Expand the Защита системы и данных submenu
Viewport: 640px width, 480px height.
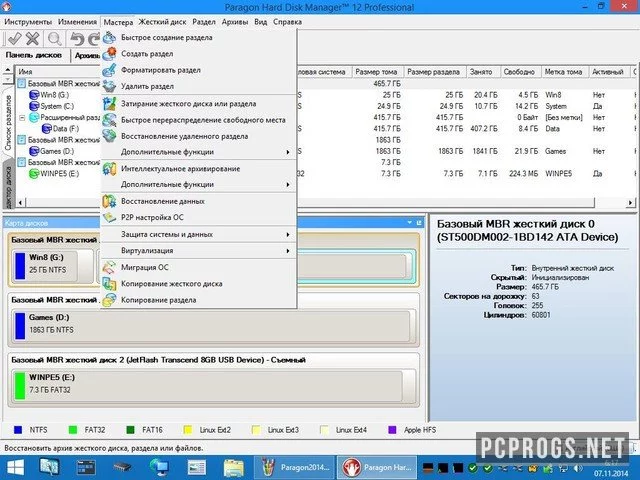288,235
